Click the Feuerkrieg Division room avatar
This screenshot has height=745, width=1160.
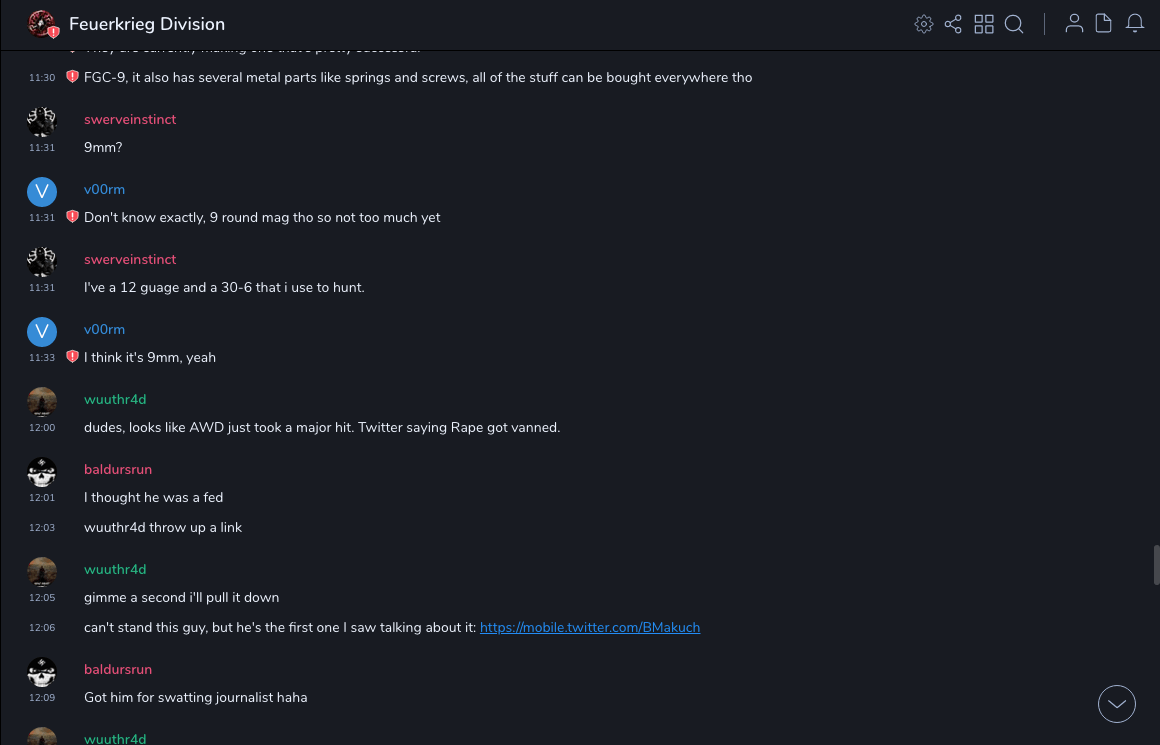click(42, 24)
